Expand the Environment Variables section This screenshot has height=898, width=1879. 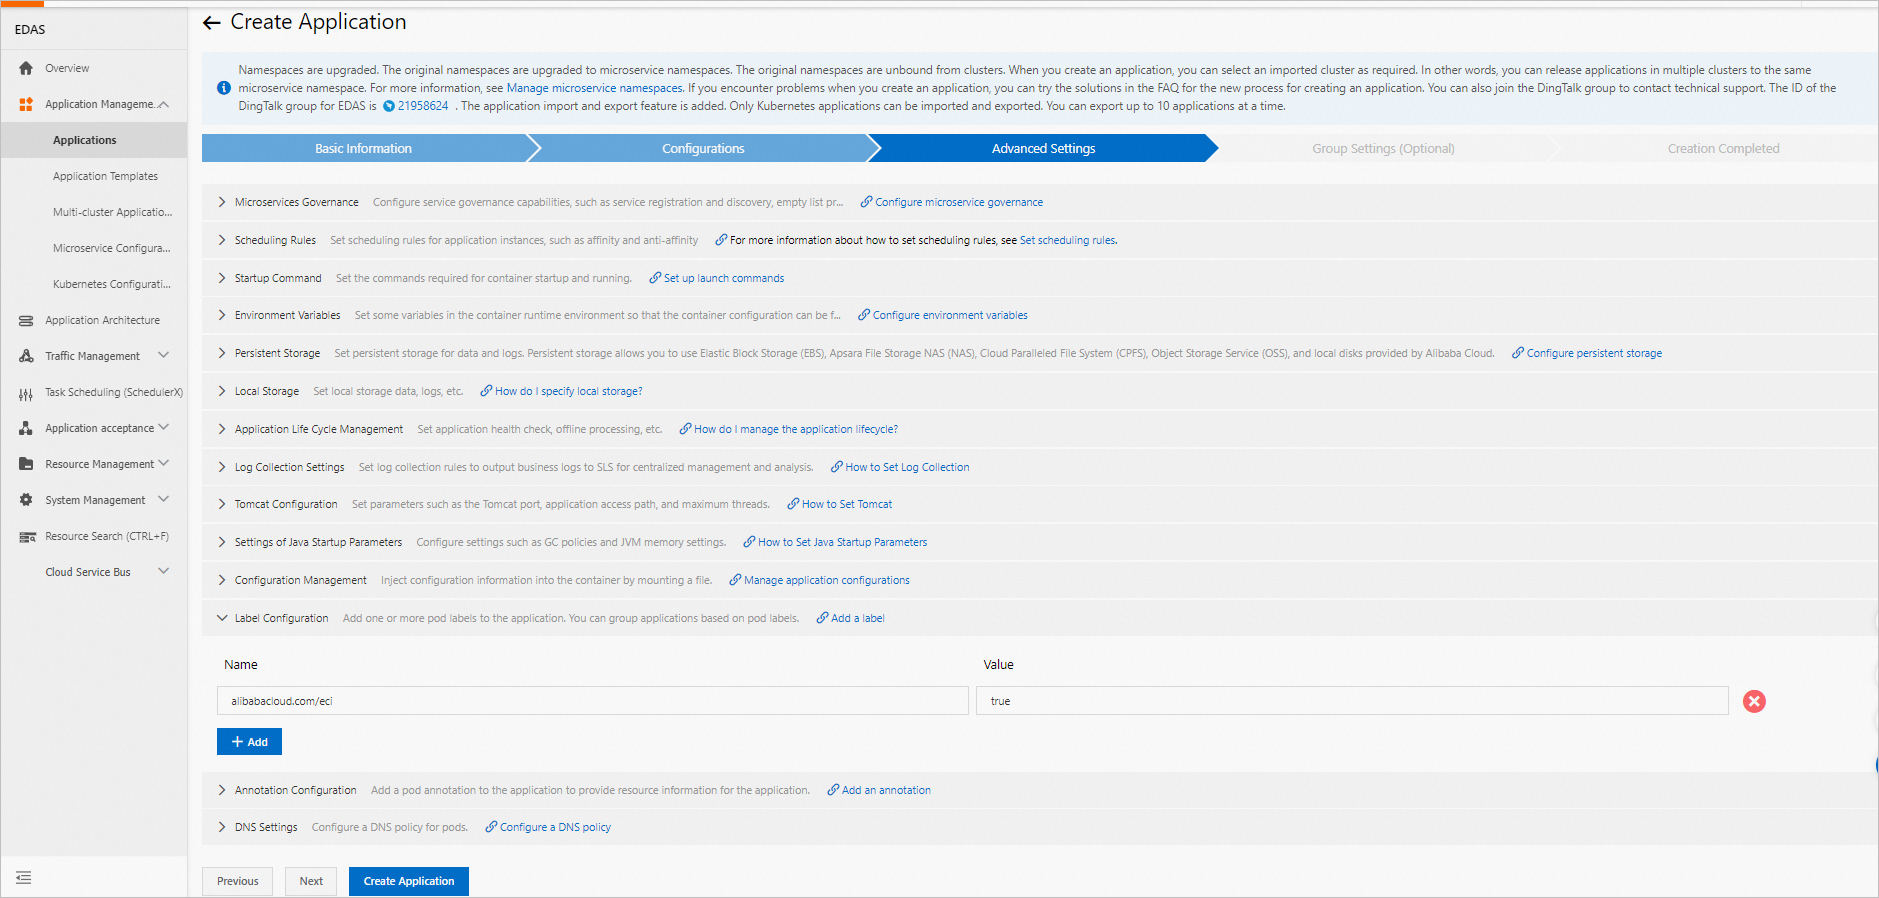[x=222, y=315]
